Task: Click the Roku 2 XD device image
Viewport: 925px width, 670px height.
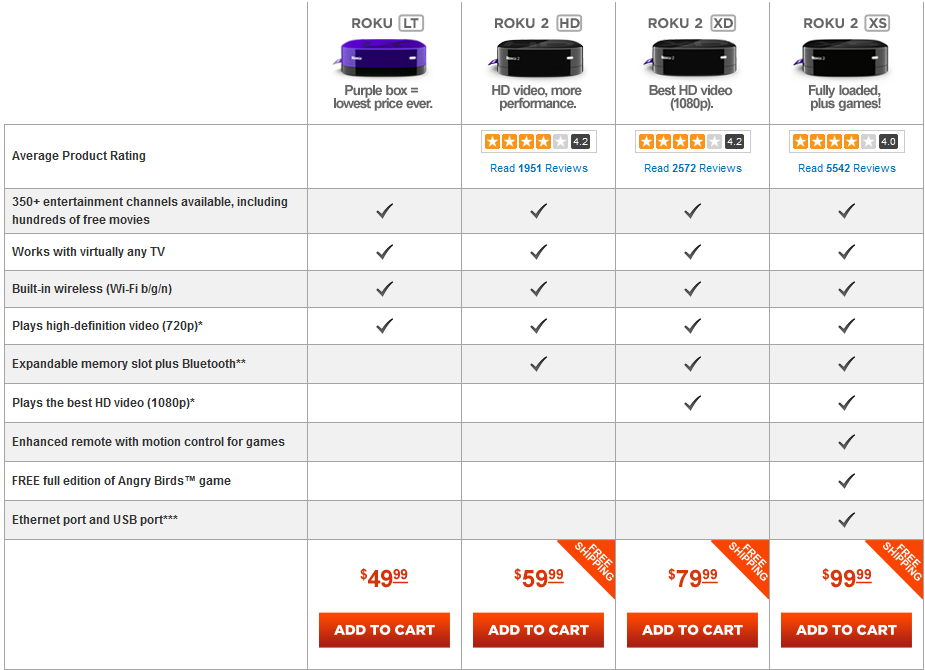Action: (690, 58)
